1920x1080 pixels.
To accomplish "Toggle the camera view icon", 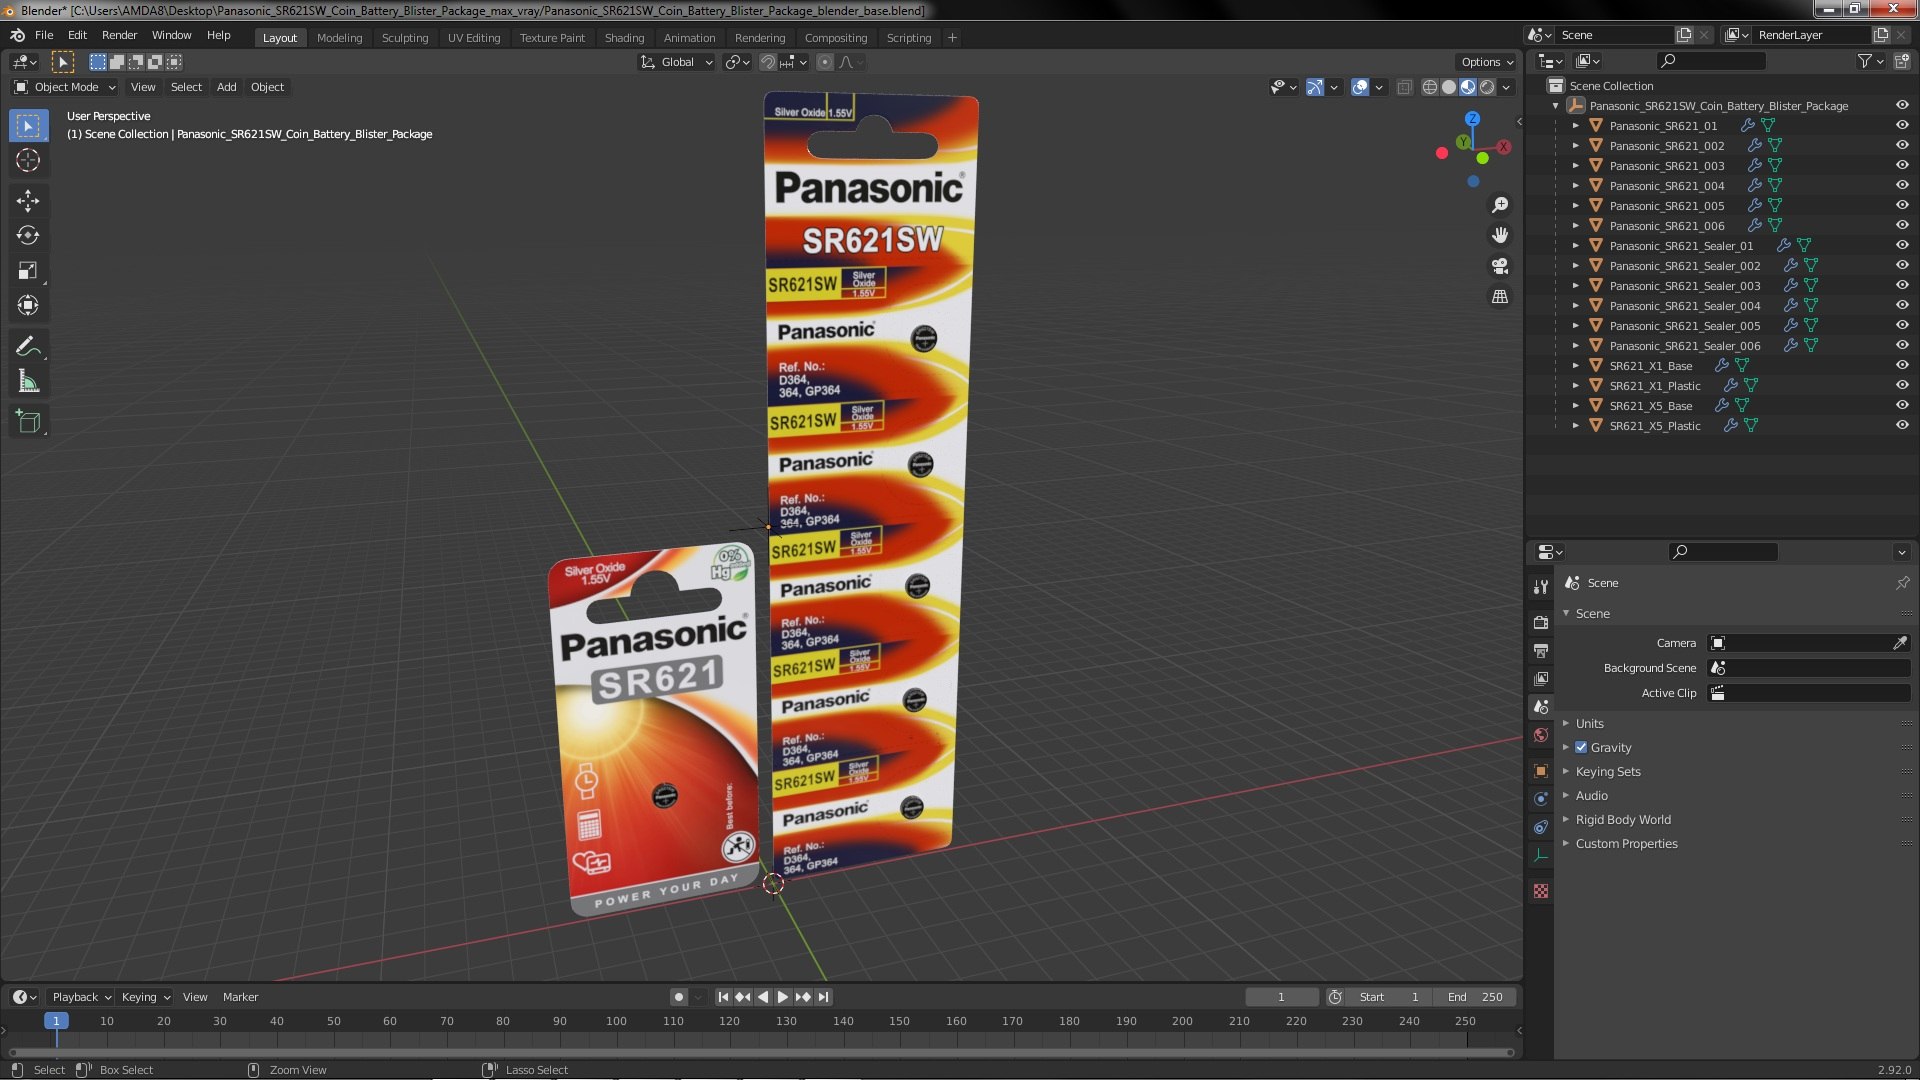I will 1500,266.
